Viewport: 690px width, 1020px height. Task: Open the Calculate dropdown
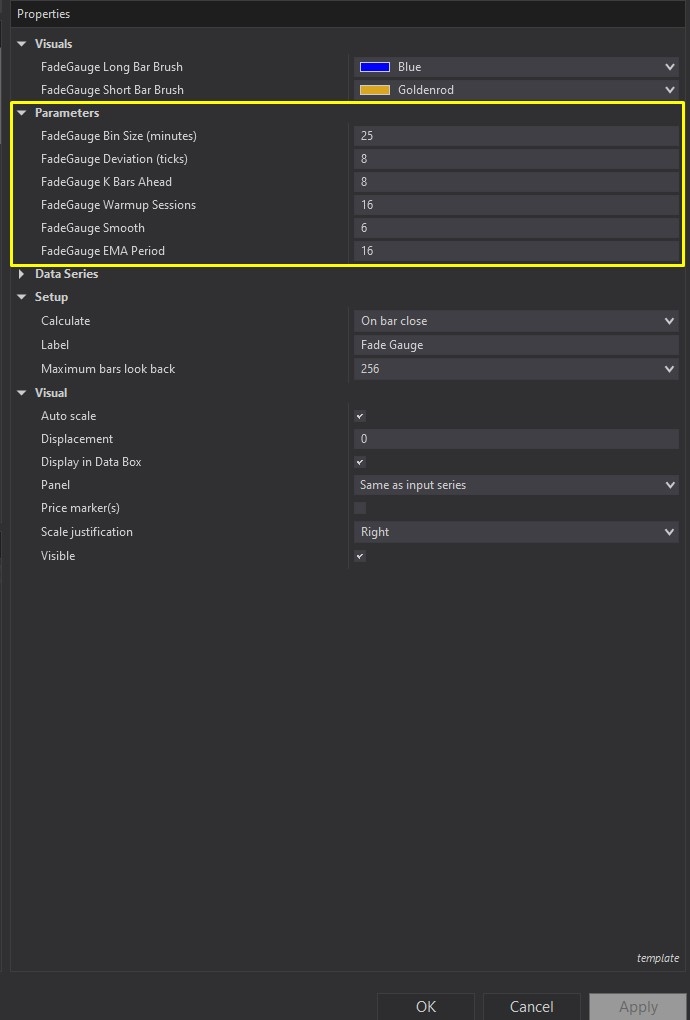coord(669,321)
